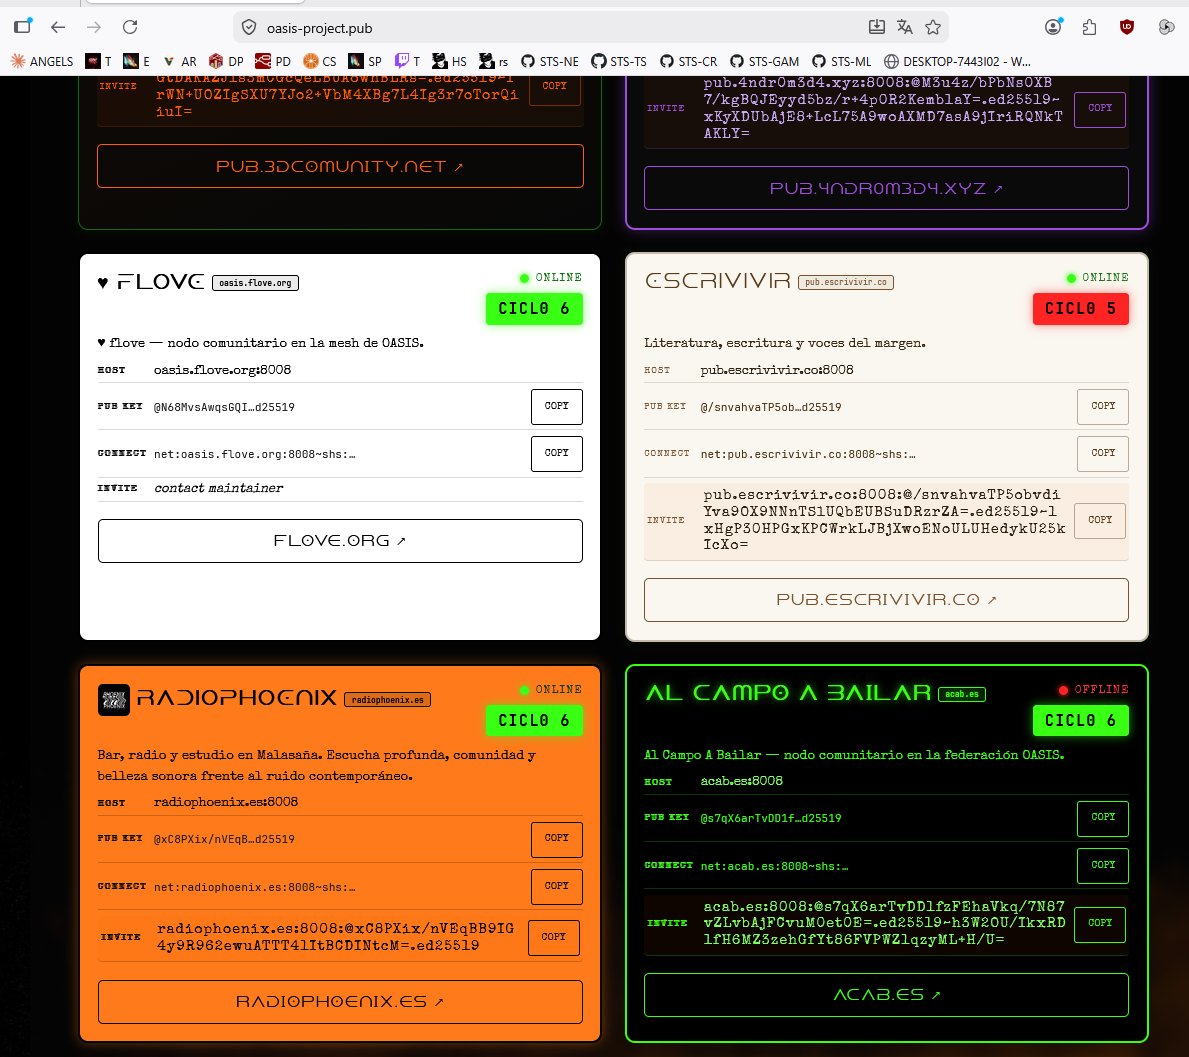Open the ANGELS bookmark
The height and width of the screenshot is (1057, 1189).
[42, 61]
